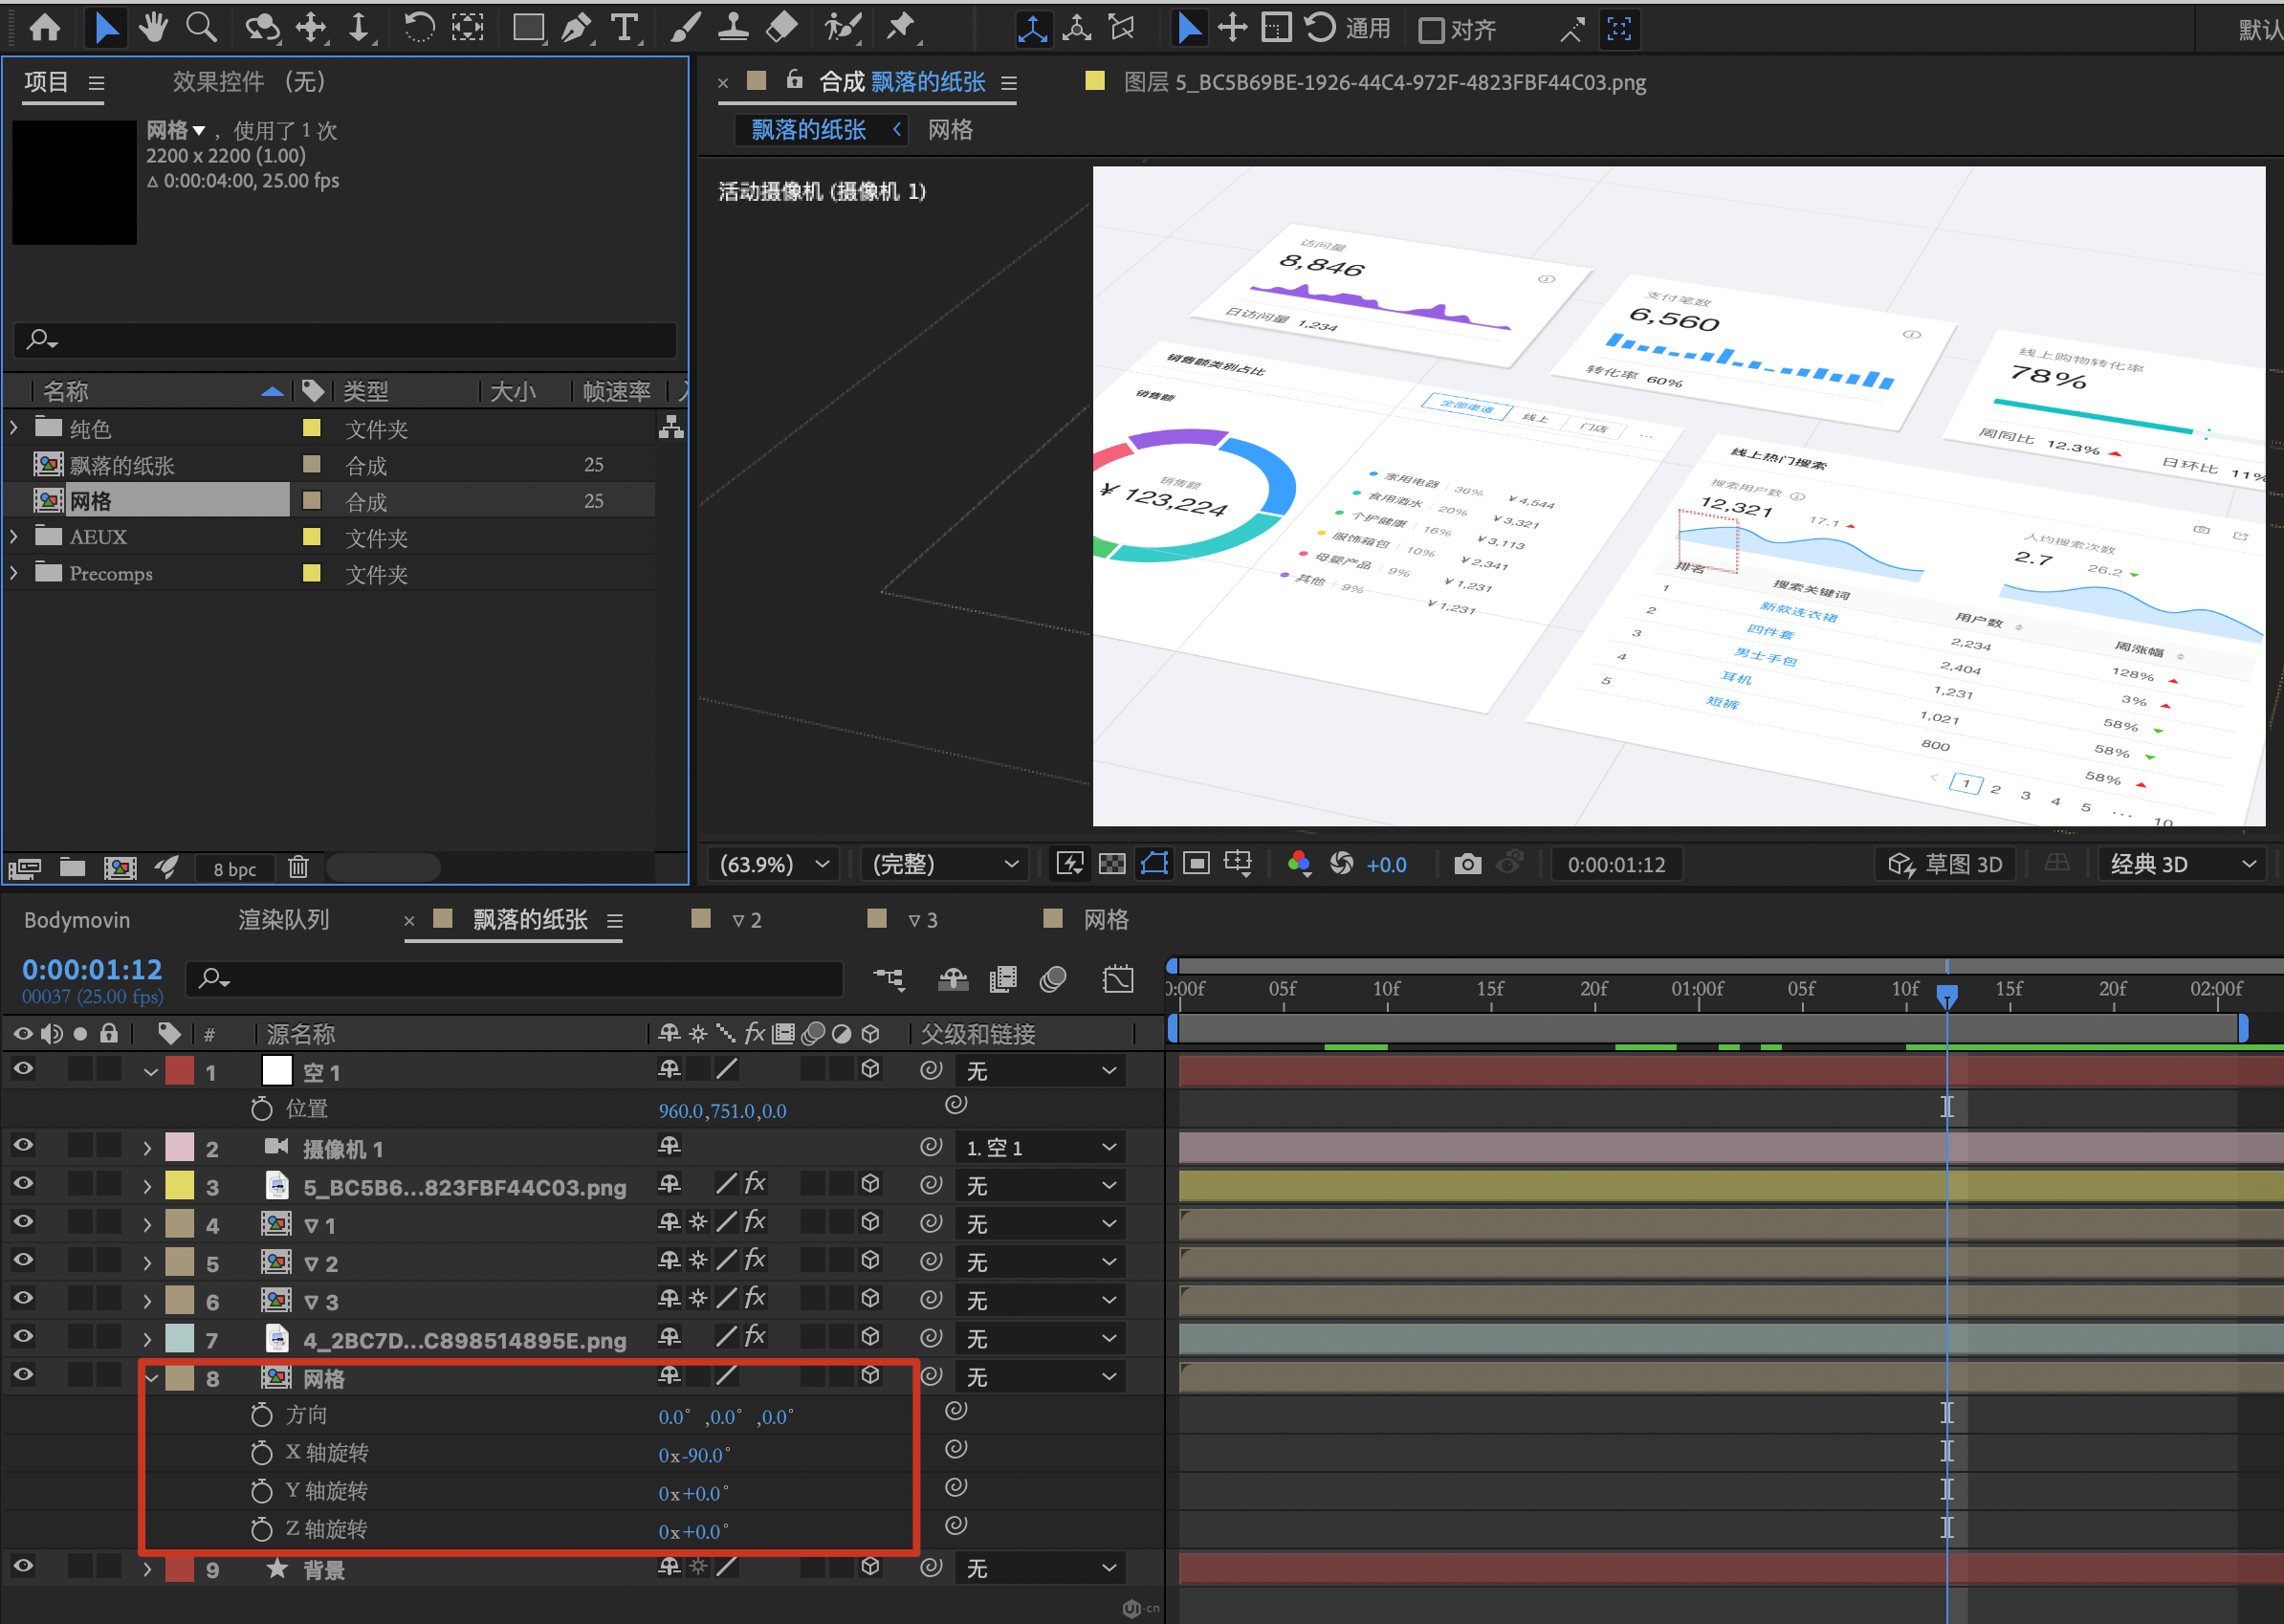Select the Hand tool
The height and width of the screenshot is (1624, 2284).
click(x=153, y=28)
